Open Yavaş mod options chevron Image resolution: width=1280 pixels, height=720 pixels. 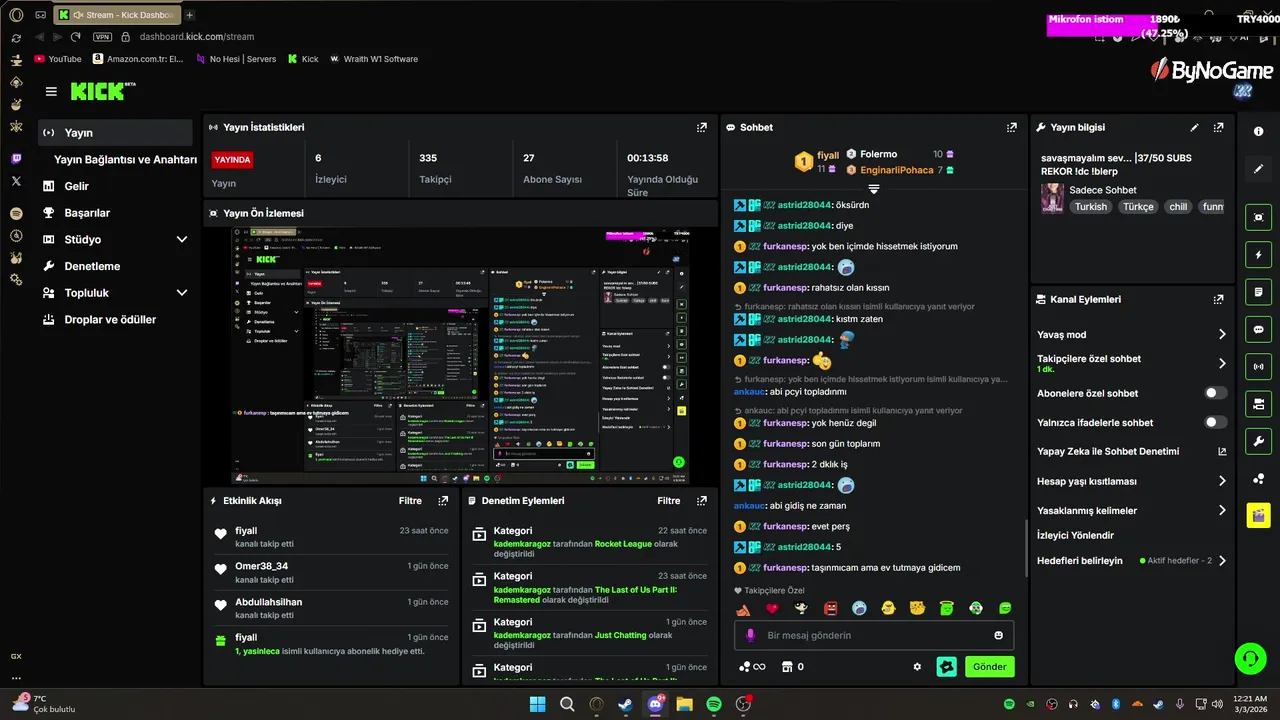[x=1222, y=335]
